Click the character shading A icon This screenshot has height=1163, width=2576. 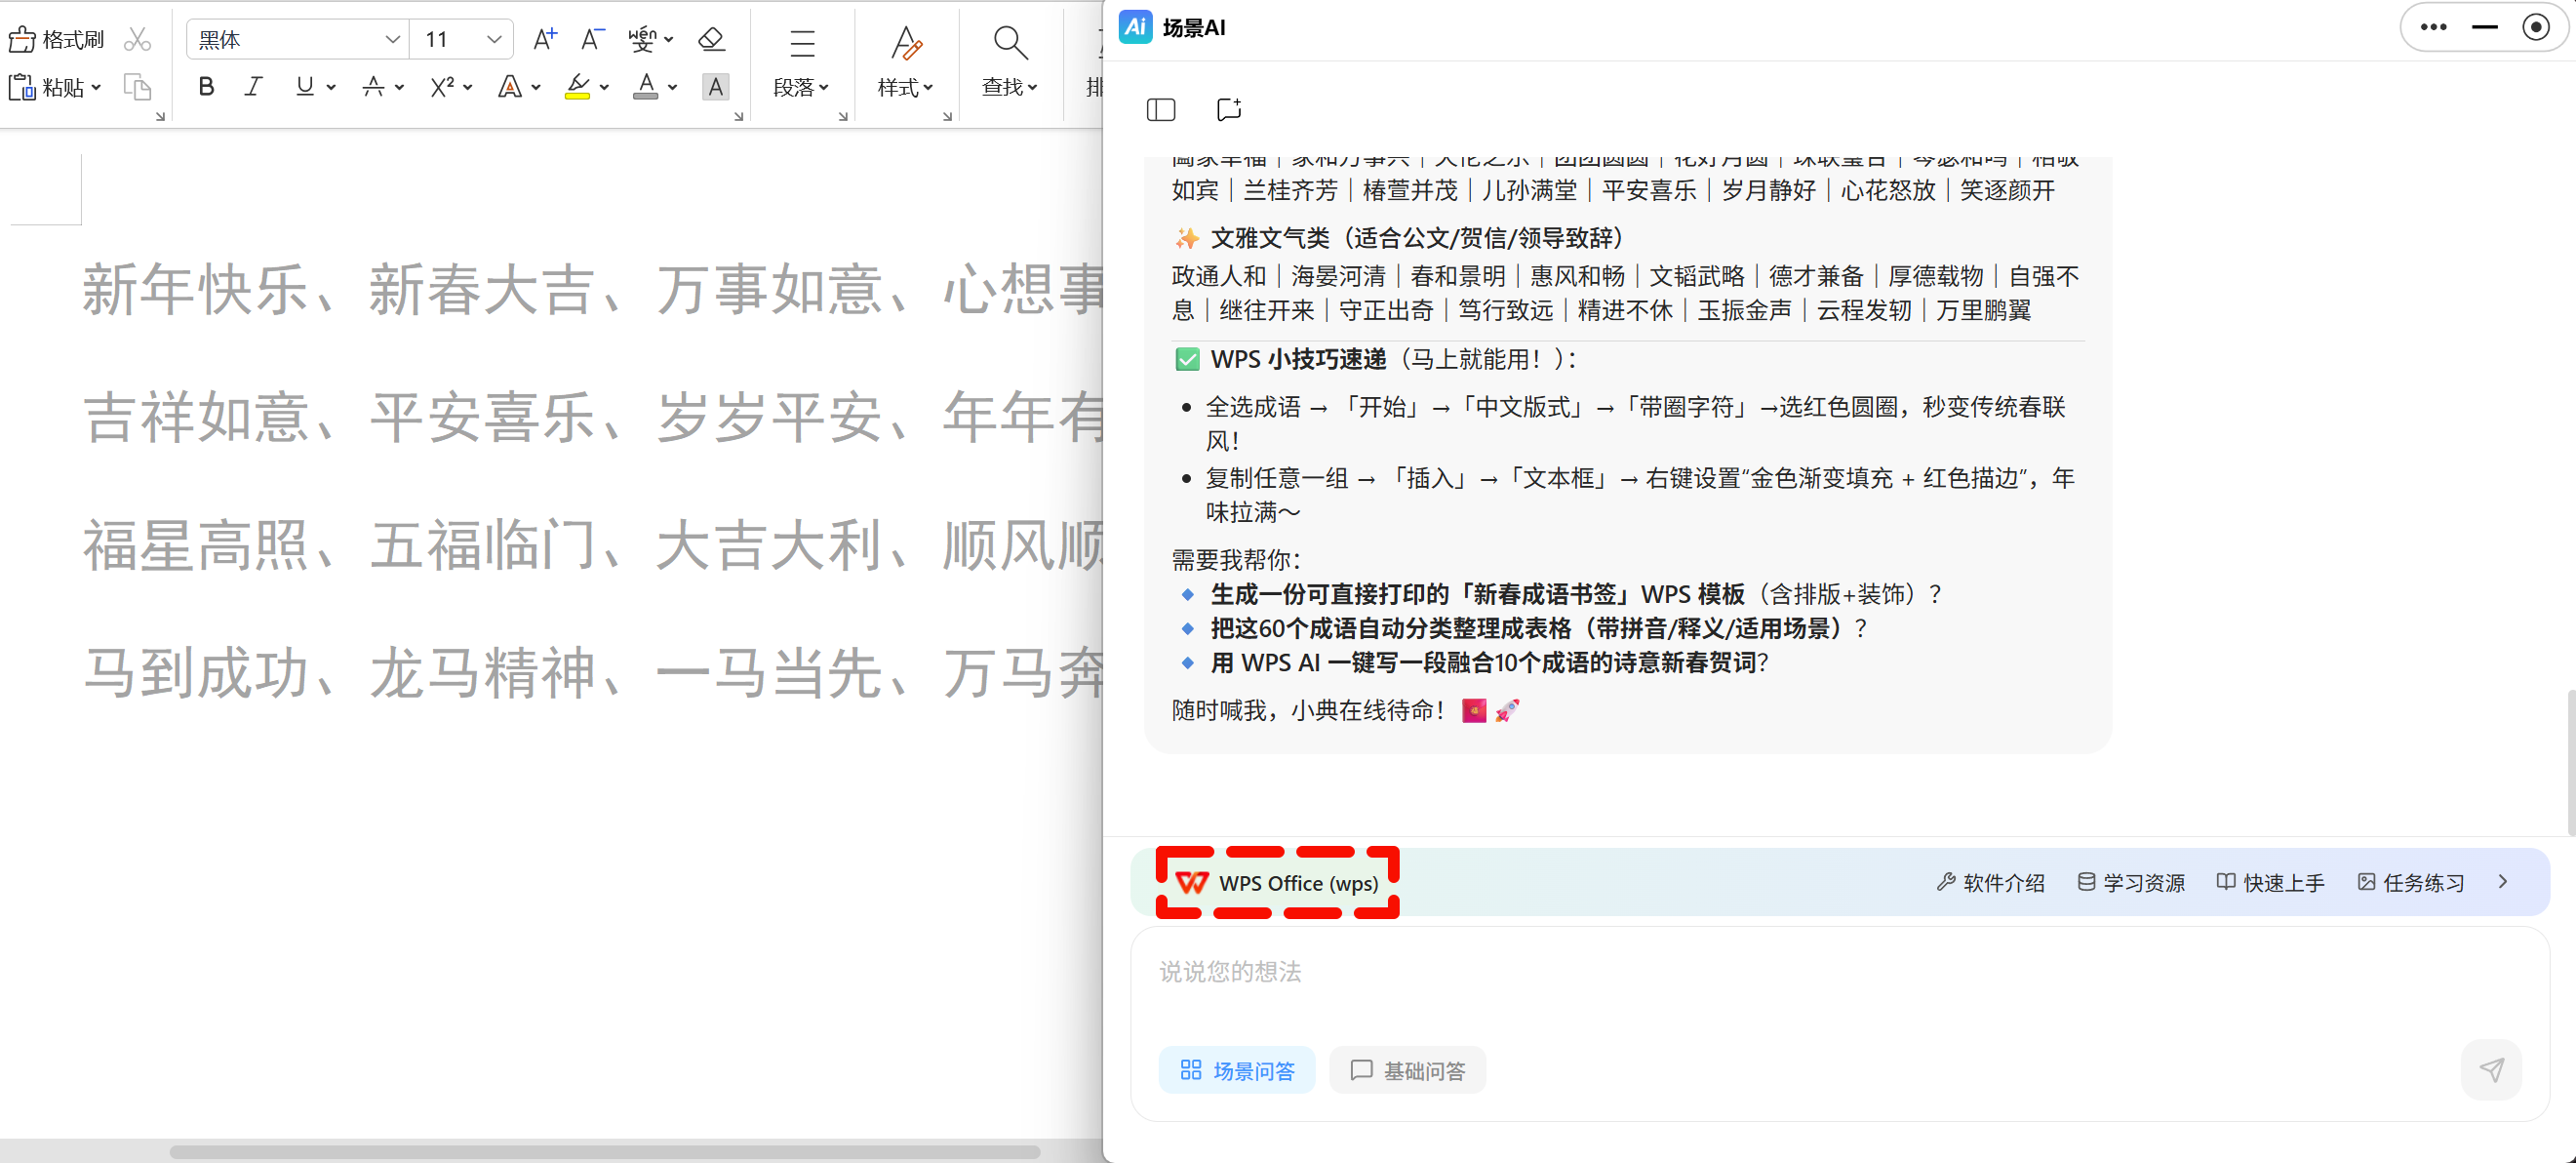tap(715, 88)
